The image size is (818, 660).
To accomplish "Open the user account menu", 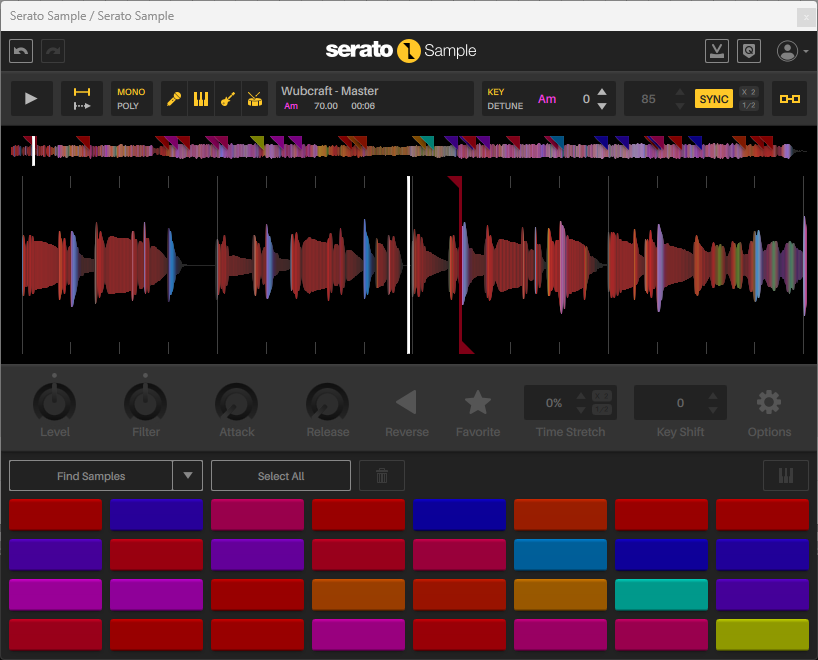I will pos(792,51).
